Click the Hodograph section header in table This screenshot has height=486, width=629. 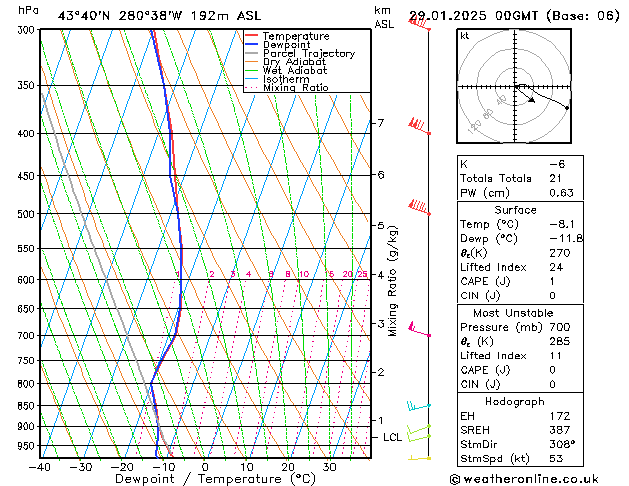click(x=516, y=401)
